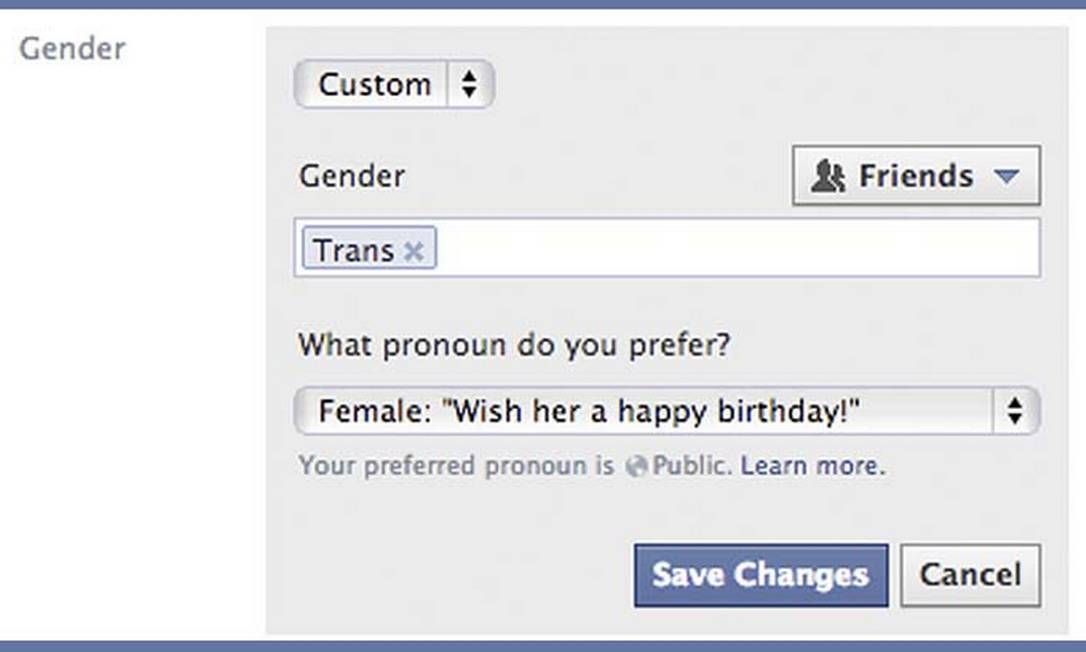Cancel the gender edit
The image size is (1086, 652).
[970, 575]
